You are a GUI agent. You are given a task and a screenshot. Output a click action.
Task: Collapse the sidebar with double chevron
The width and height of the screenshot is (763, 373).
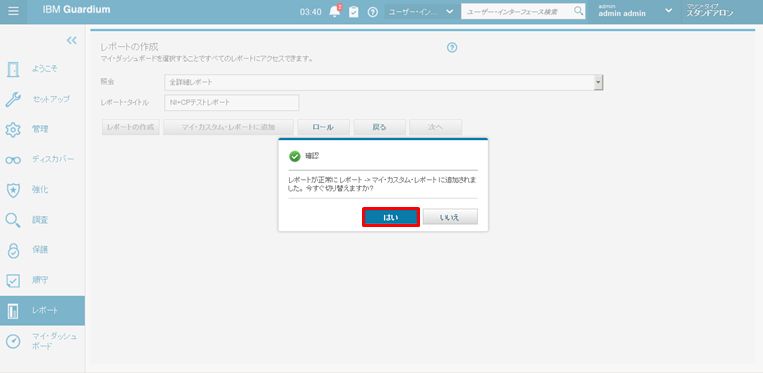pos(72,40)
